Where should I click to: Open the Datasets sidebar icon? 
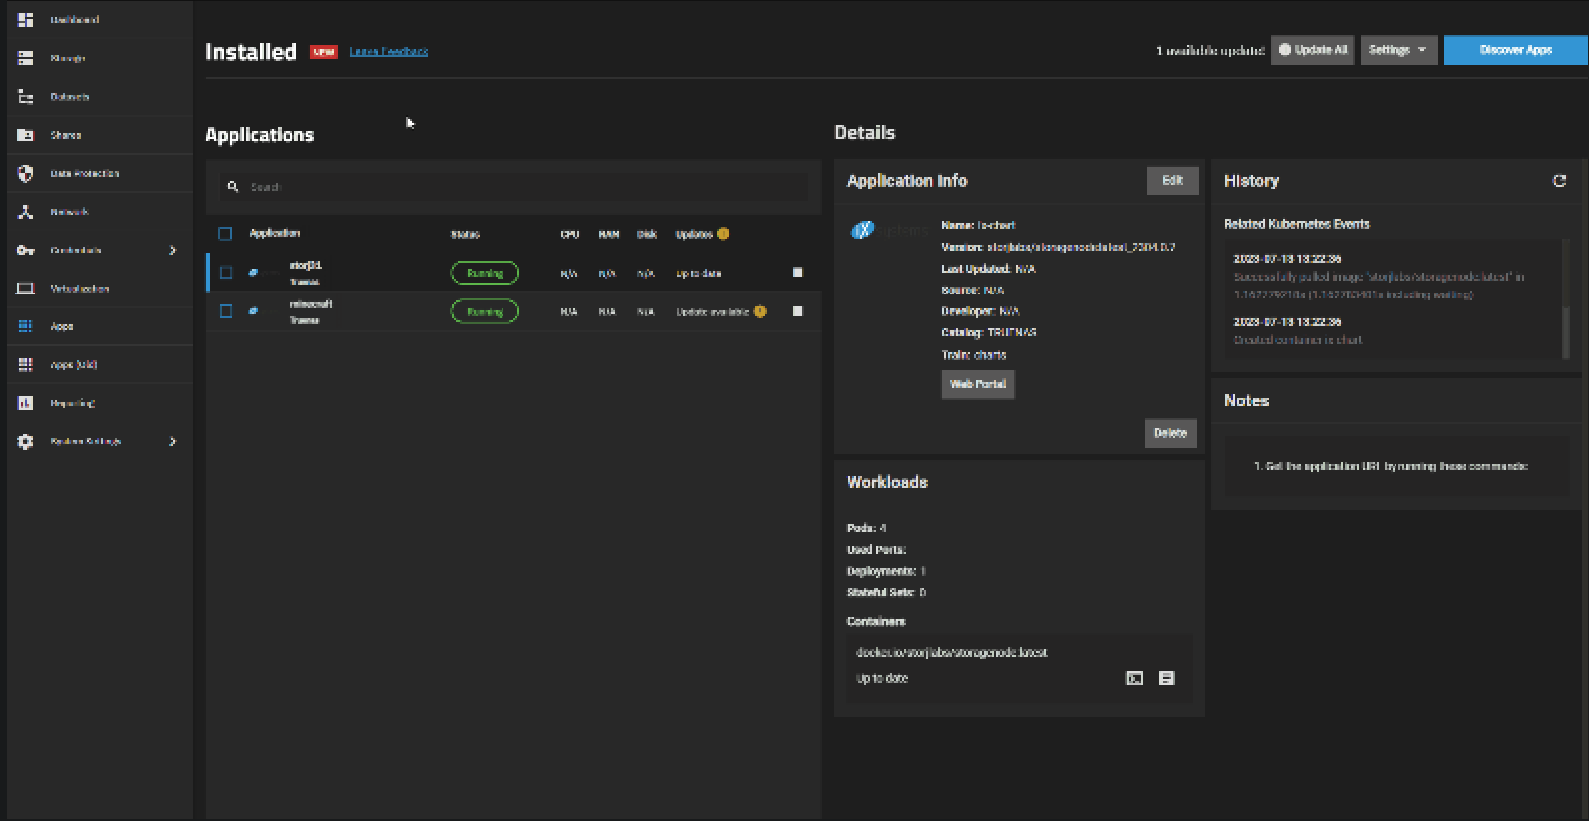[26, 97]
